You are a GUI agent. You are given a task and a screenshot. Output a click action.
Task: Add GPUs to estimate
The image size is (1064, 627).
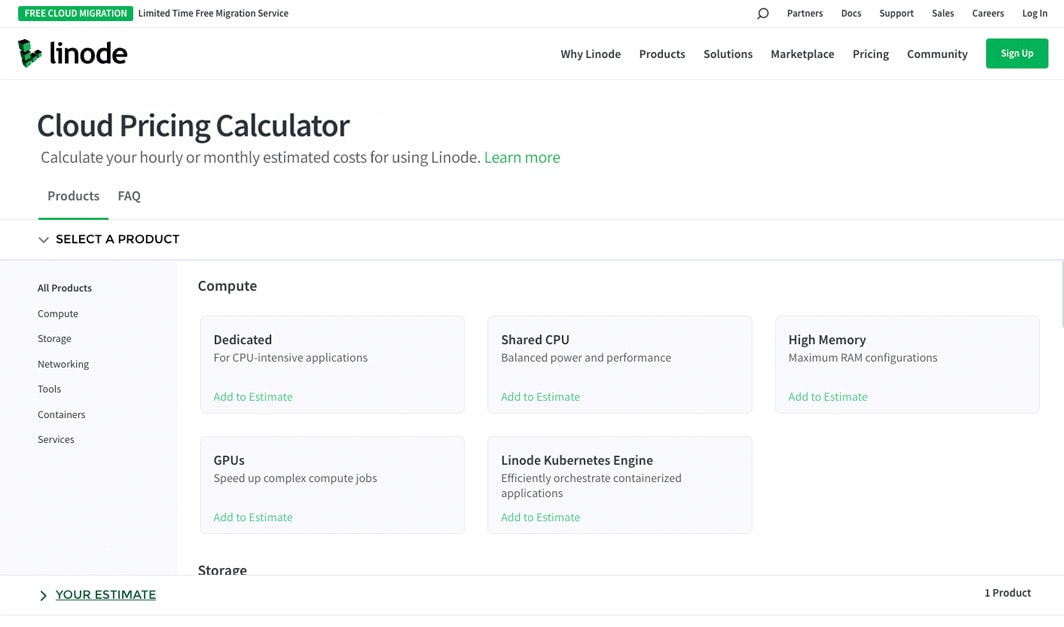click(253, 517)
